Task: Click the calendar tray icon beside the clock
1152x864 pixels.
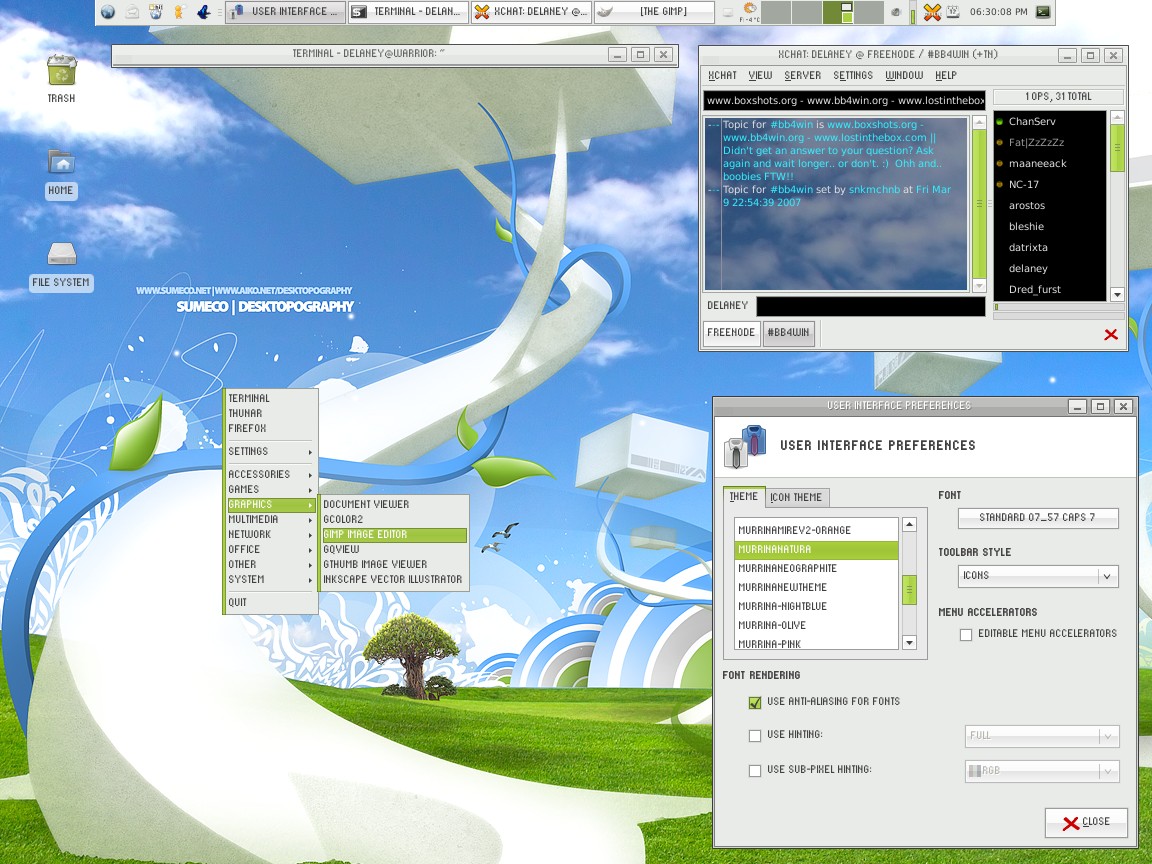Action: 953,12
